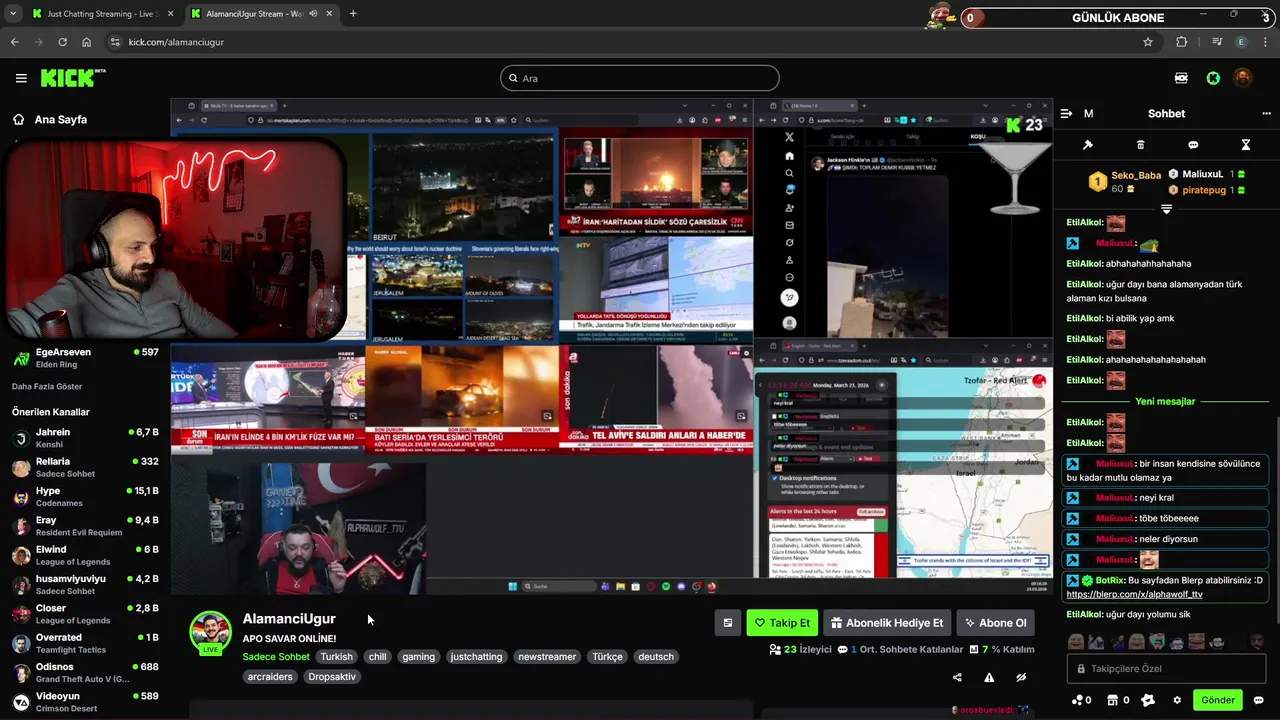Click the green Kick K icon in header
Viewport: 1280px width, 720px height.
coord(1213,78)
